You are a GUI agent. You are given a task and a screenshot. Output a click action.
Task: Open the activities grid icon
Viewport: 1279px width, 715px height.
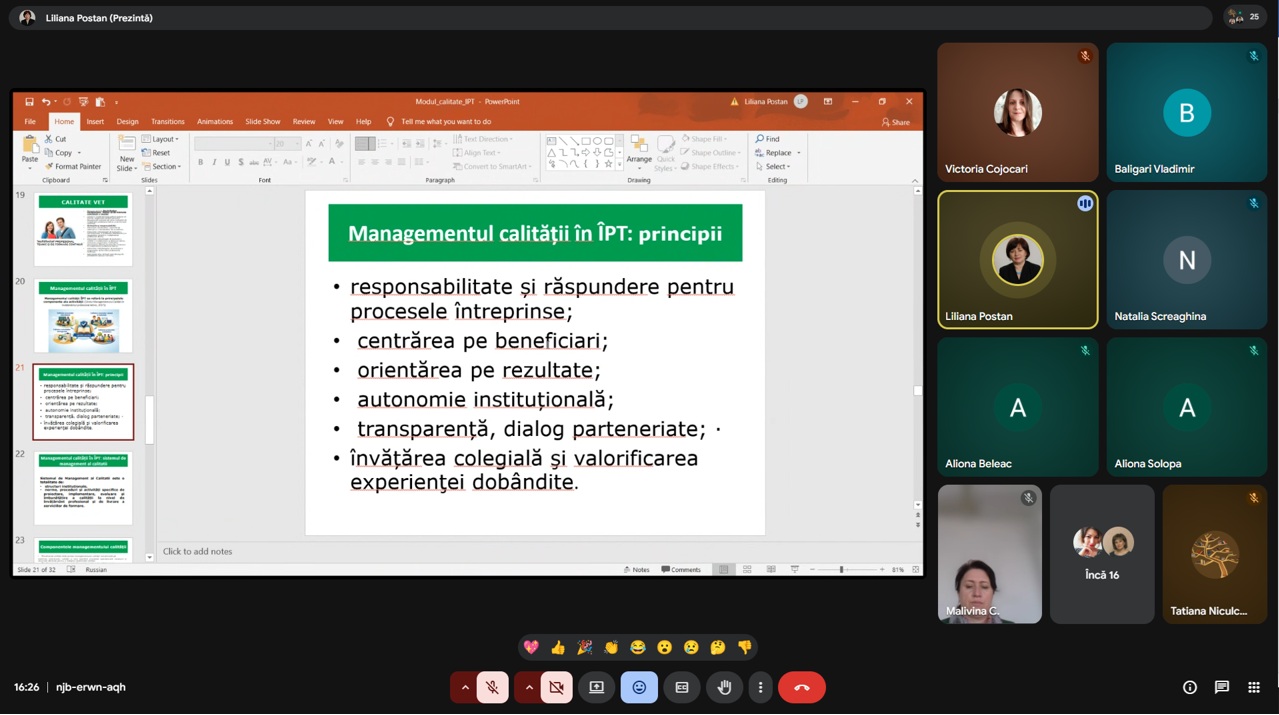[x=1253, y=688]
